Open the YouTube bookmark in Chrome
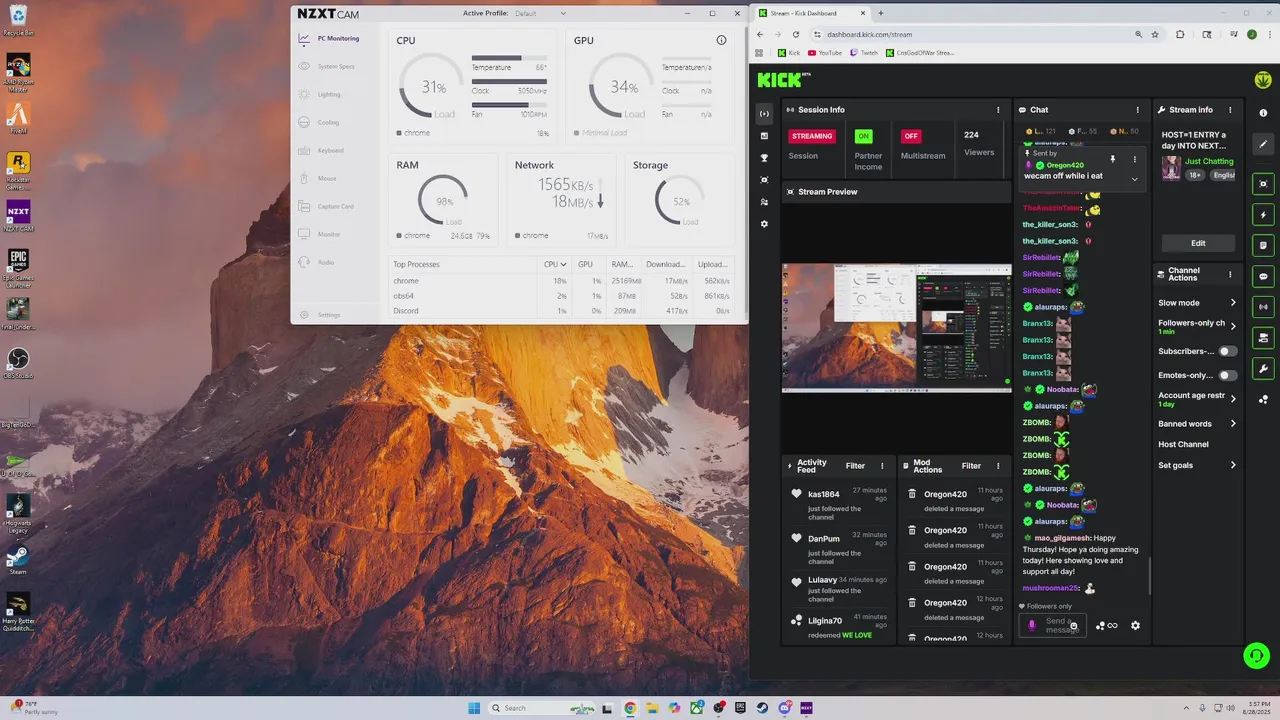The image size is (1280, 720). coord(825,53)
